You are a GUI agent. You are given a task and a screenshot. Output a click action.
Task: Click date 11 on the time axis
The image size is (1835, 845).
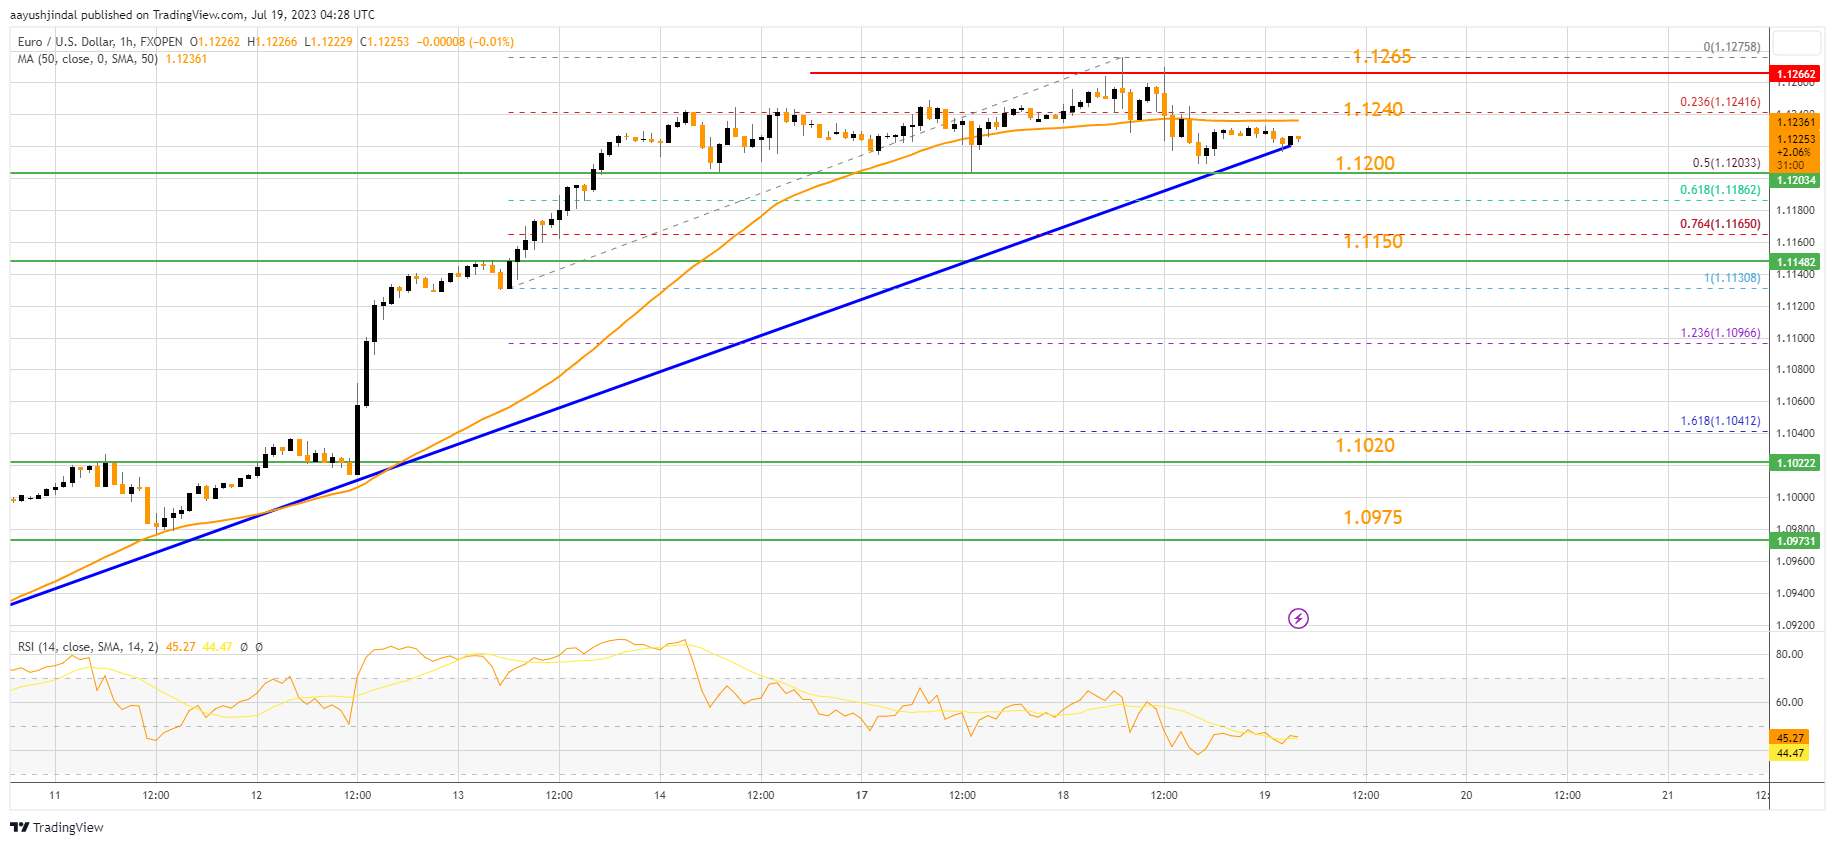point(55,795)
